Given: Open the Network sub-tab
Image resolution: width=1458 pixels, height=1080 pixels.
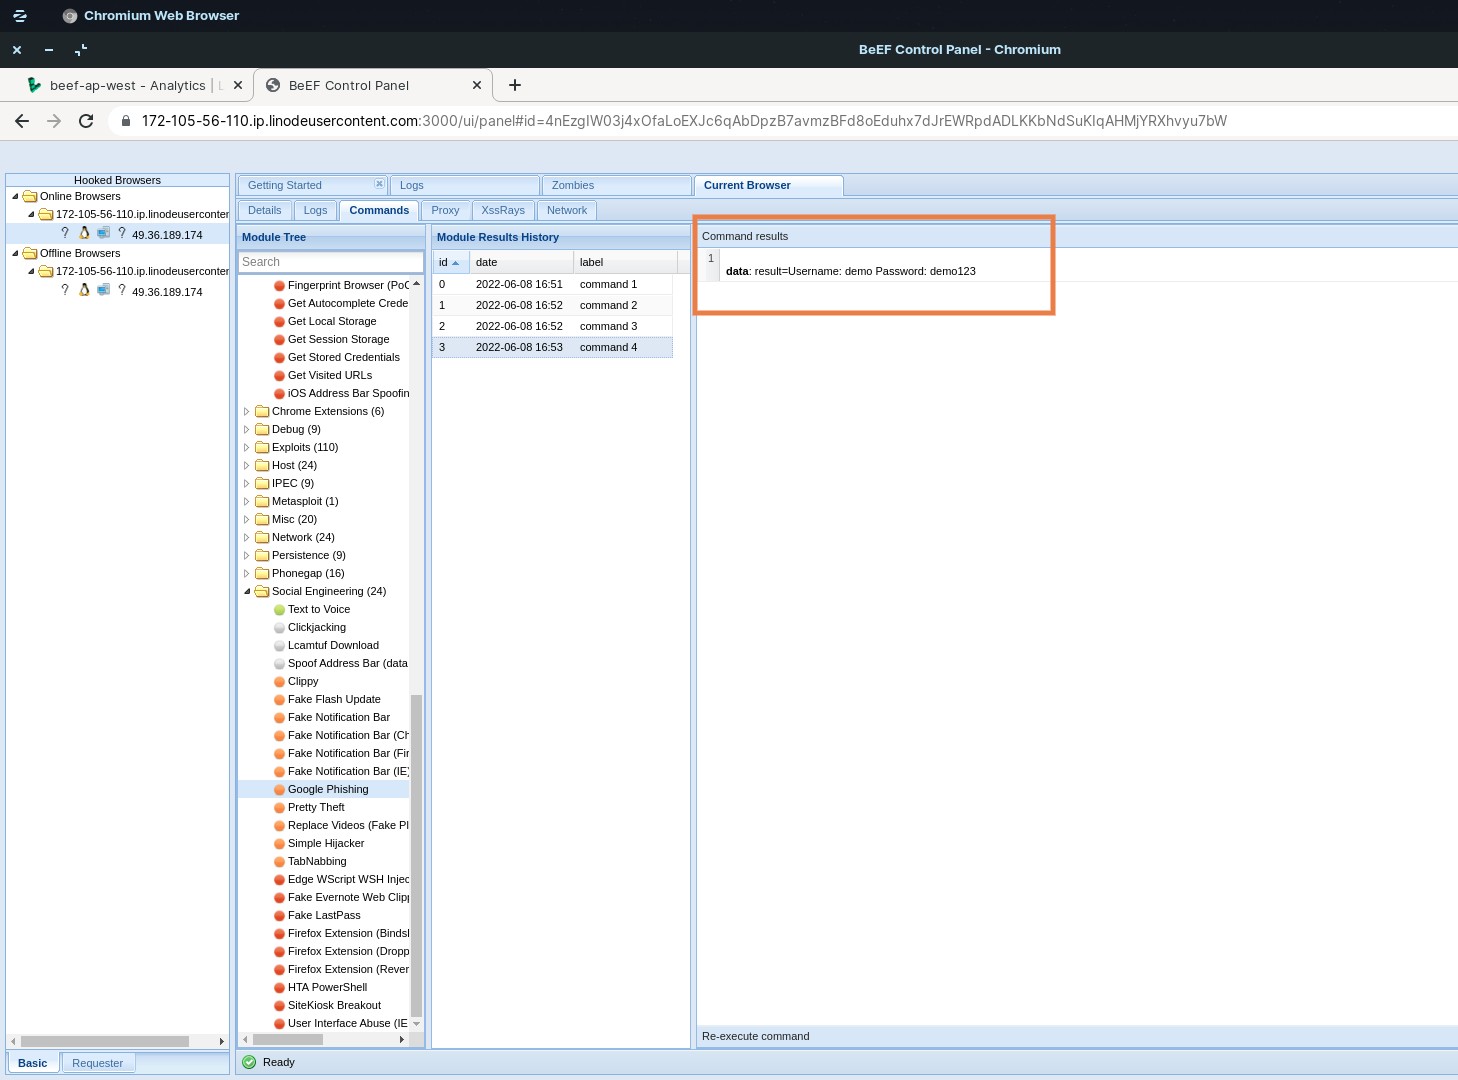Looking at the screenshot, I should click(567, 210).
